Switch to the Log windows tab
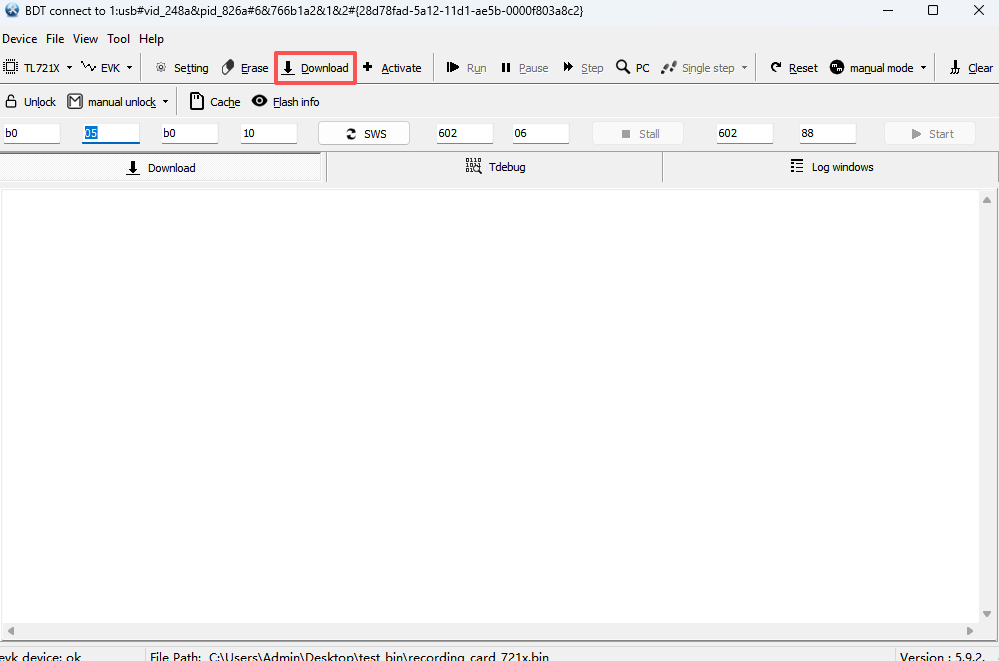This screenshot has height=661, width=999. coord(831,167)
